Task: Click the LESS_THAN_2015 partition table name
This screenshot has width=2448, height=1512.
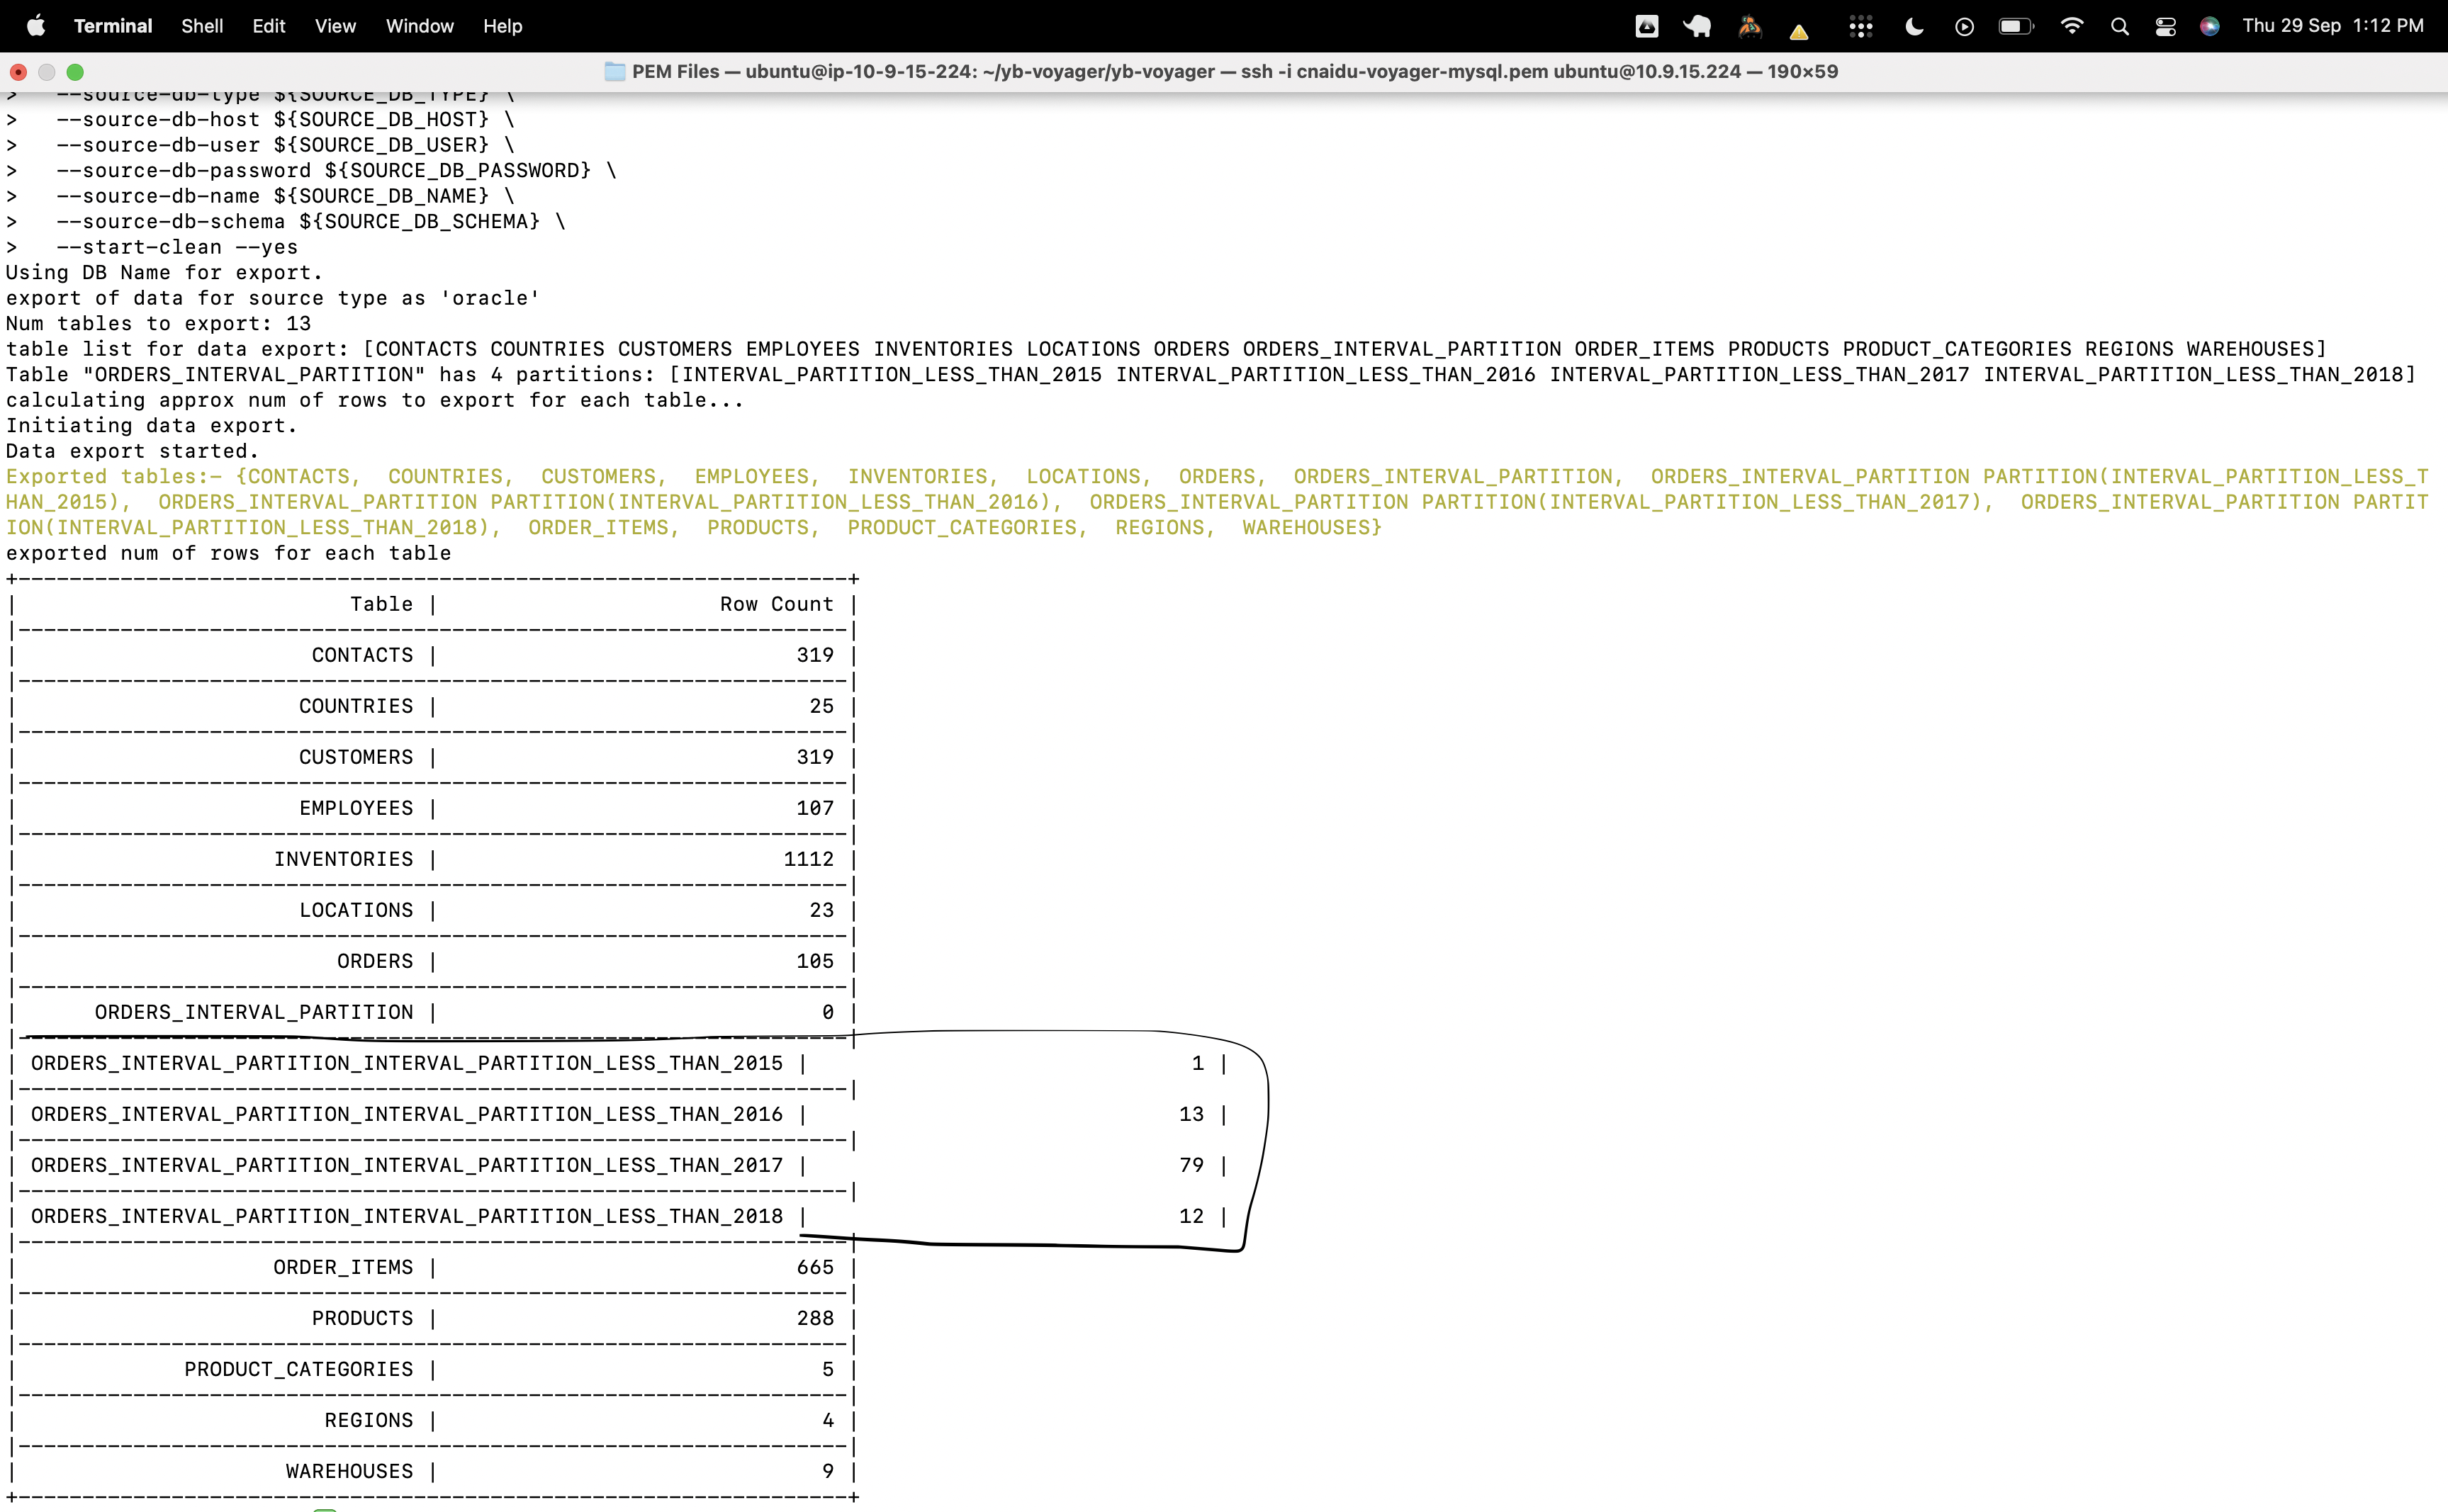Action: point(407,1063)
